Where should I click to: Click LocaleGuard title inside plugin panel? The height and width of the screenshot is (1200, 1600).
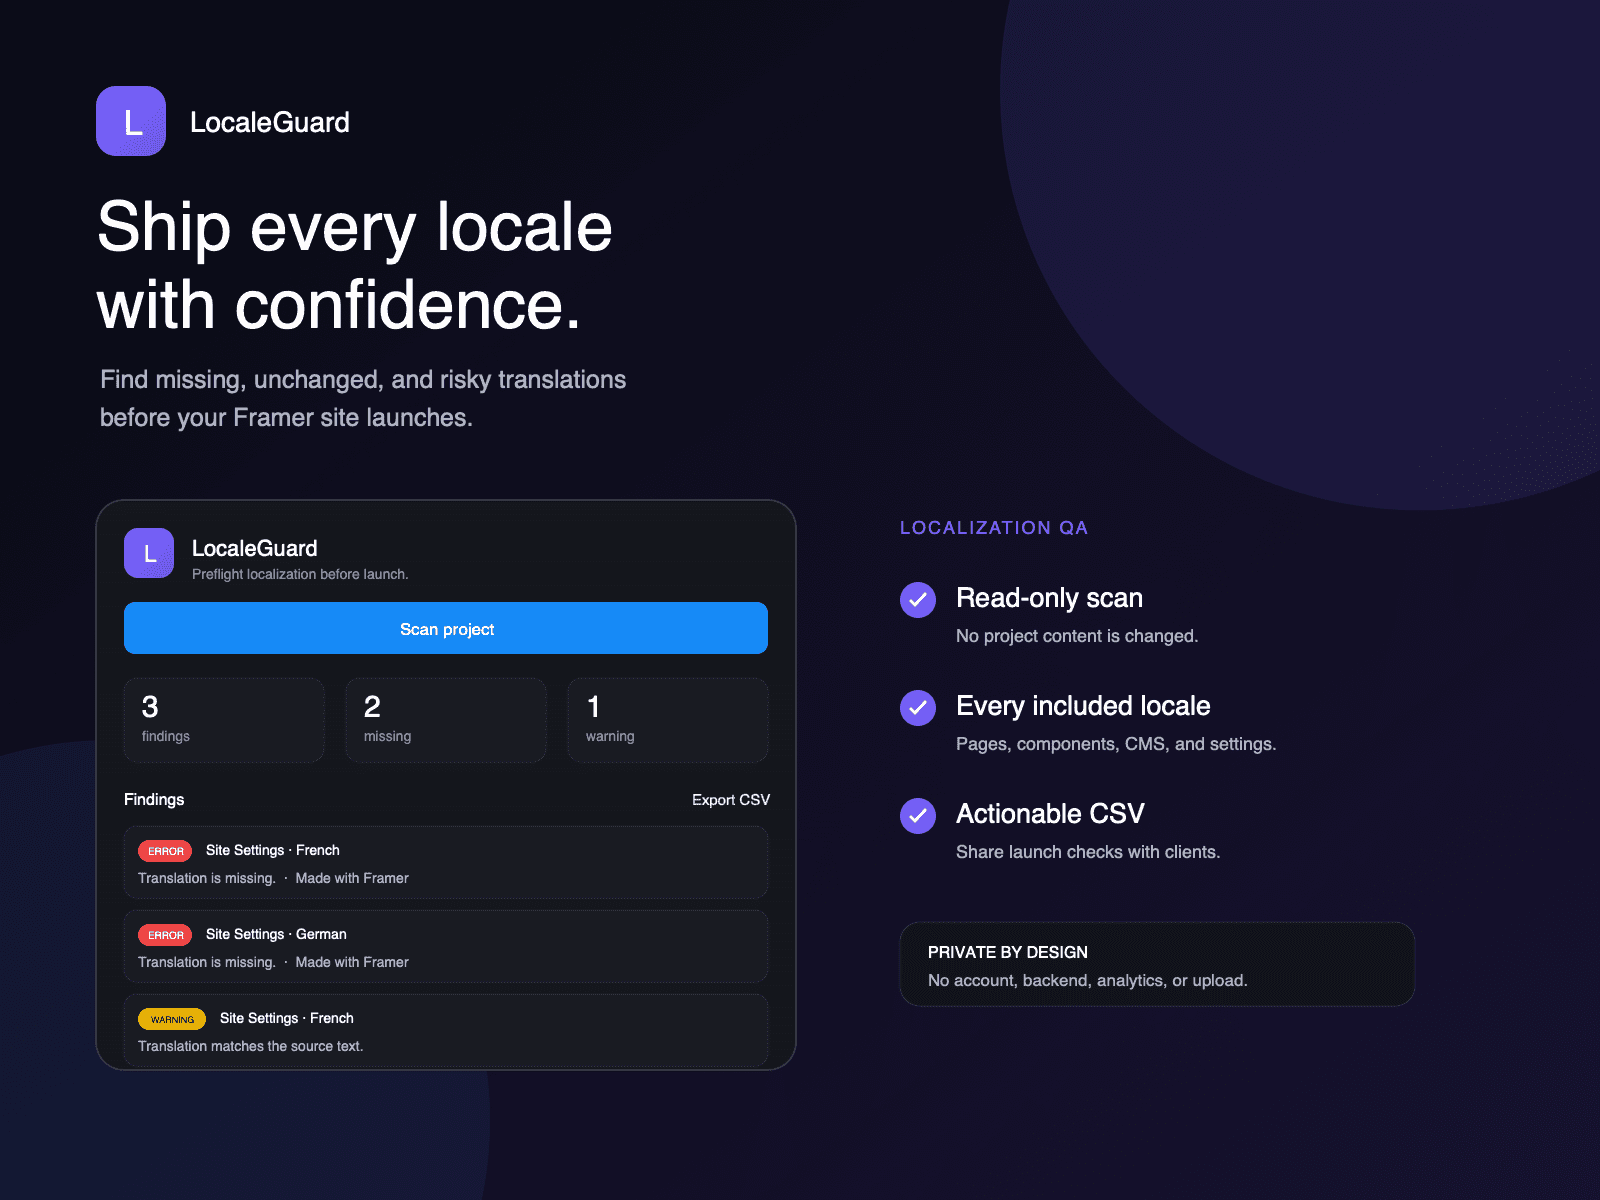pos(255,548)
